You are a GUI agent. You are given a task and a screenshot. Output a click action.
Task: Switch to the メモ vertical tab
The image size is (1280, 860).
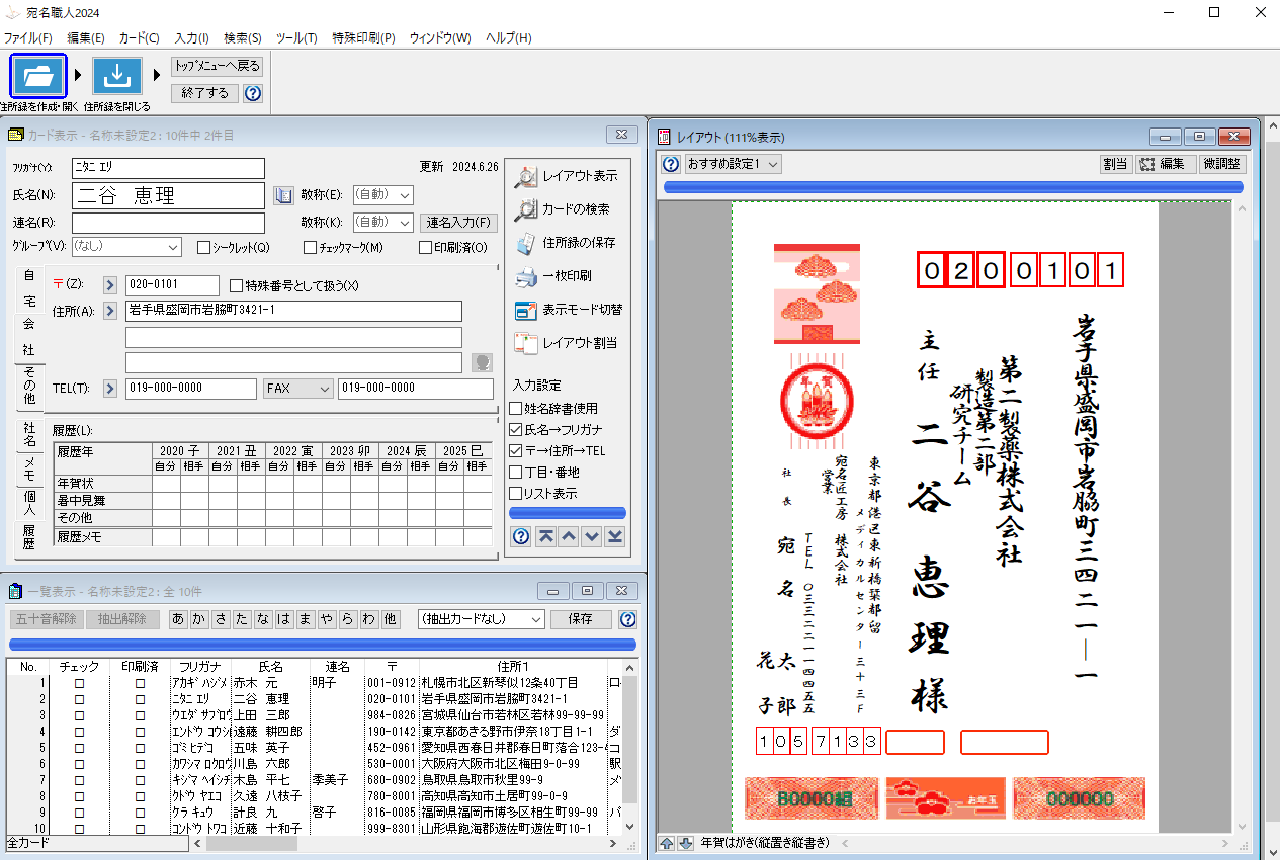click(29, 468)
